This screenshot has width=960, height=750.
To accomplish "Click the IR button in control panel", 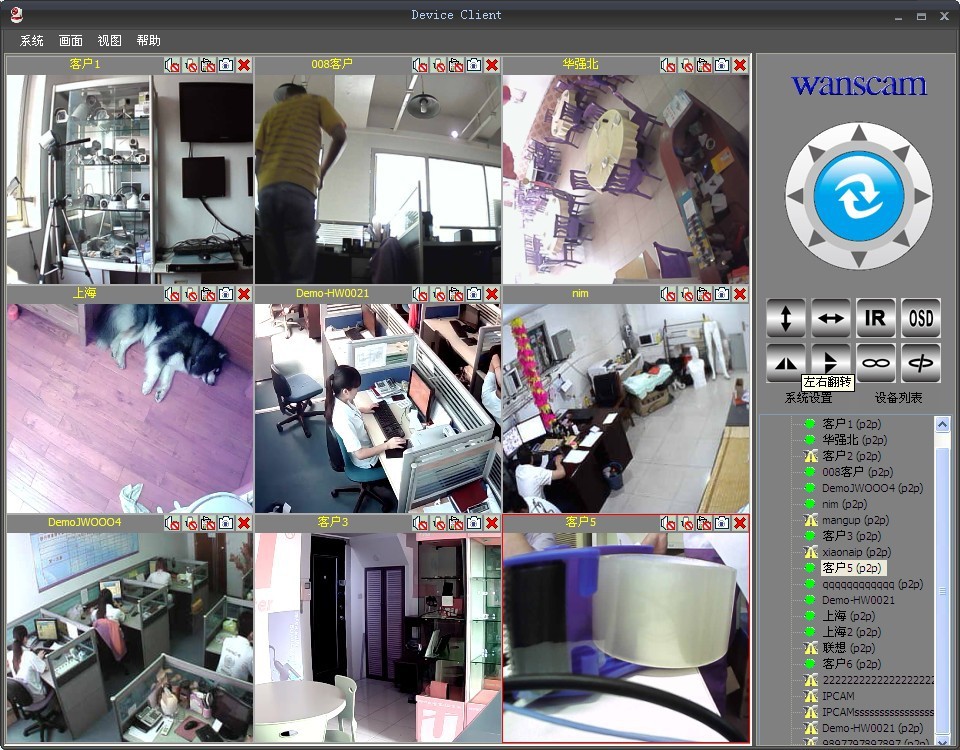I will pyautogui.click(x=875, y=318).
